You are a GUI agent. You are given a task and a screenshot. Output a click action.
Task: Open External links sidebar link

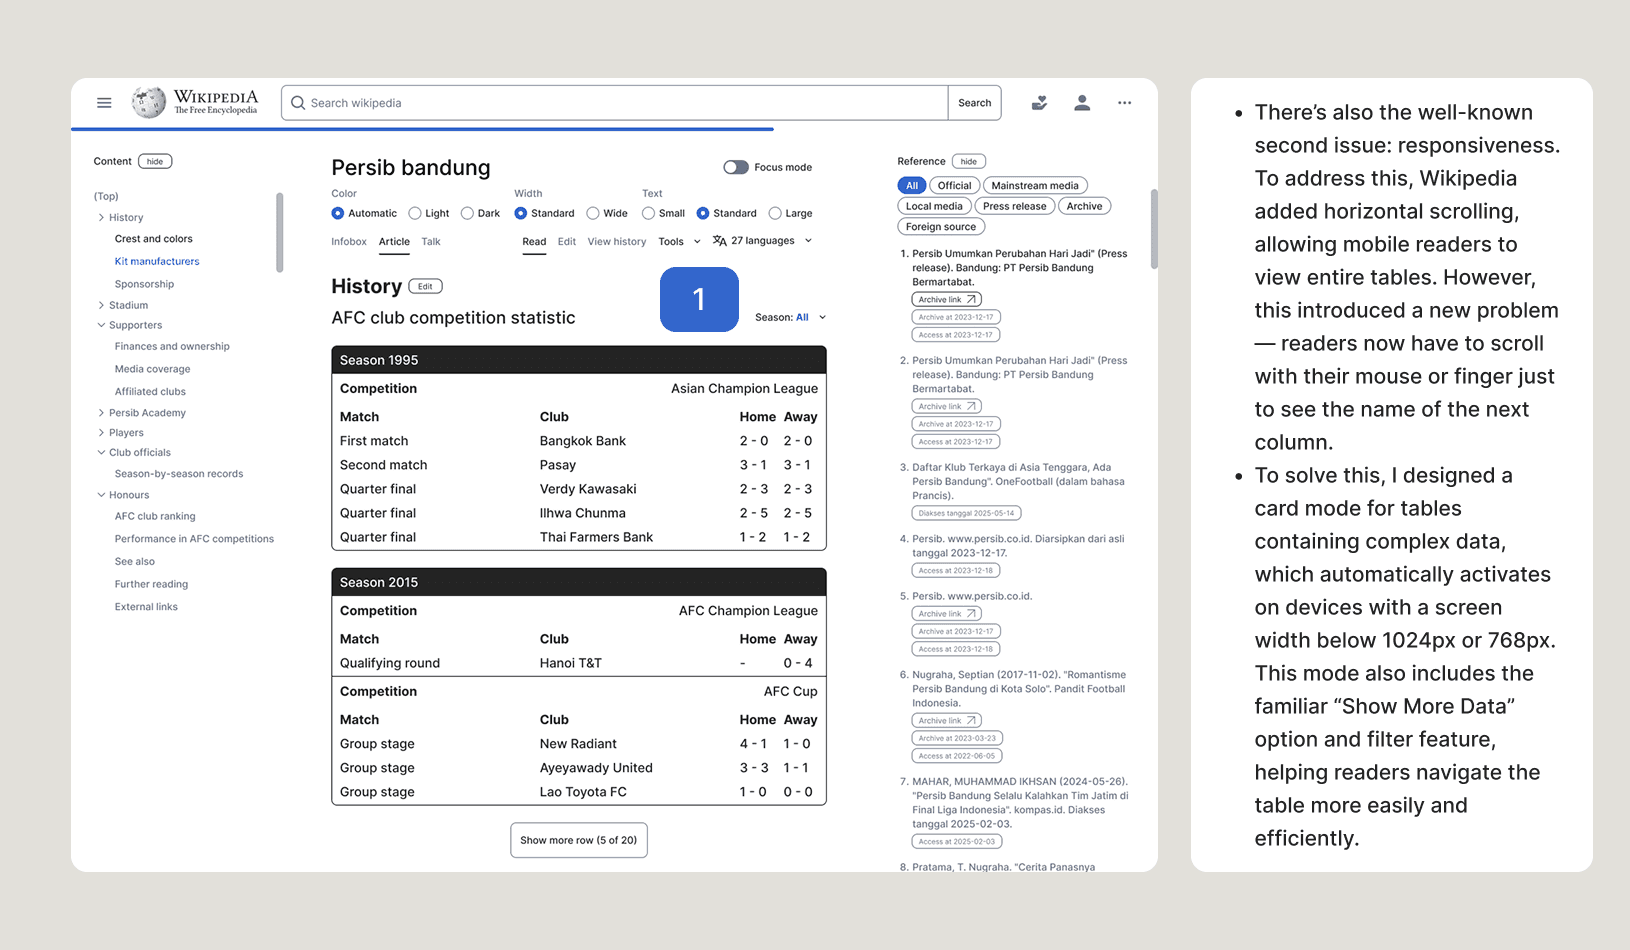146,607
